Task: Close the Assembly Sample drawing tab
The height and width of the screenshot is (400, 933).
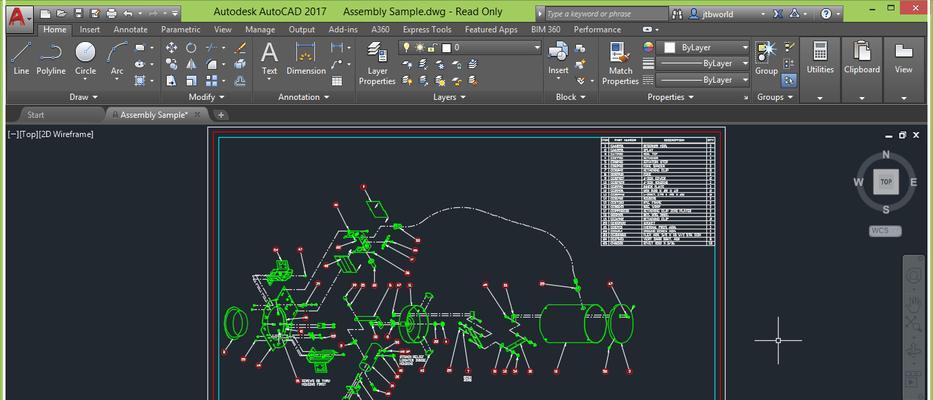Action: pos(198,115)
